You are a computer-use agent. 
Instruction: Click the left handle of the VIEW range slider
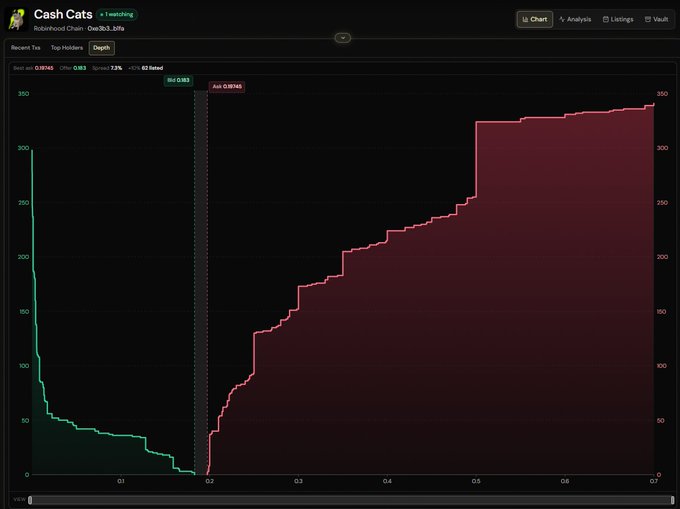[x=30, y=500]
